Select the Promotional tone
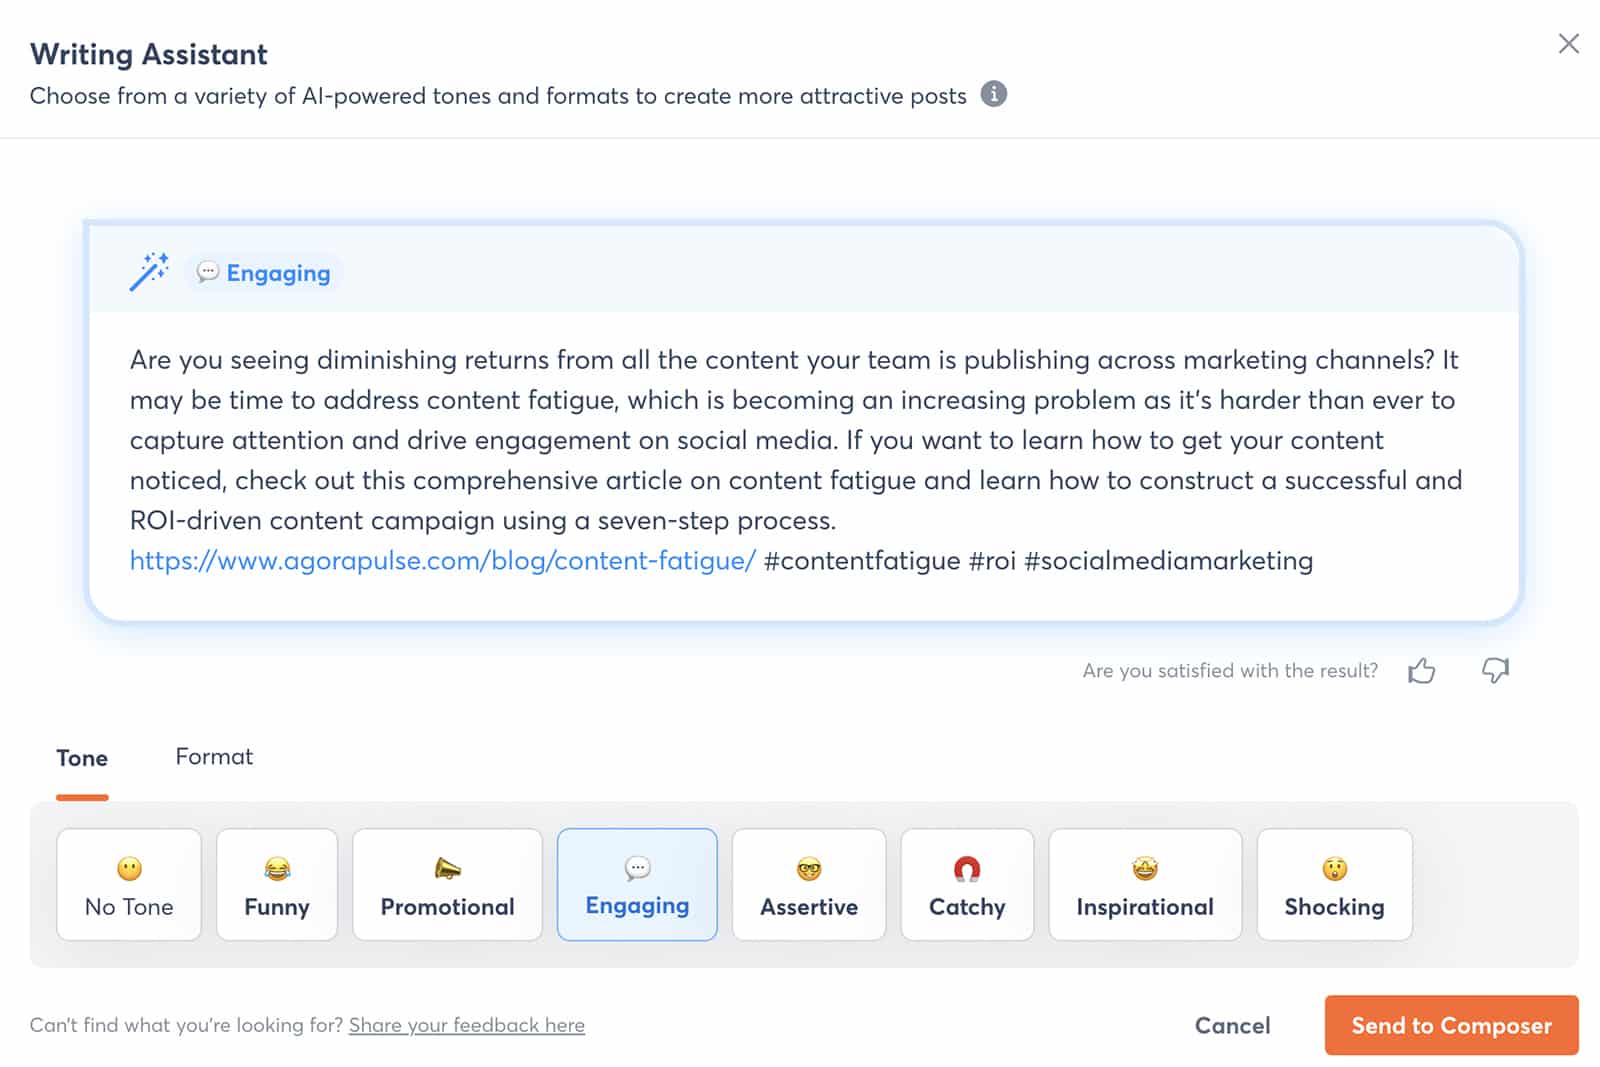Image resolution: width=1600 pixels, height=1067 pixels. 447,885
